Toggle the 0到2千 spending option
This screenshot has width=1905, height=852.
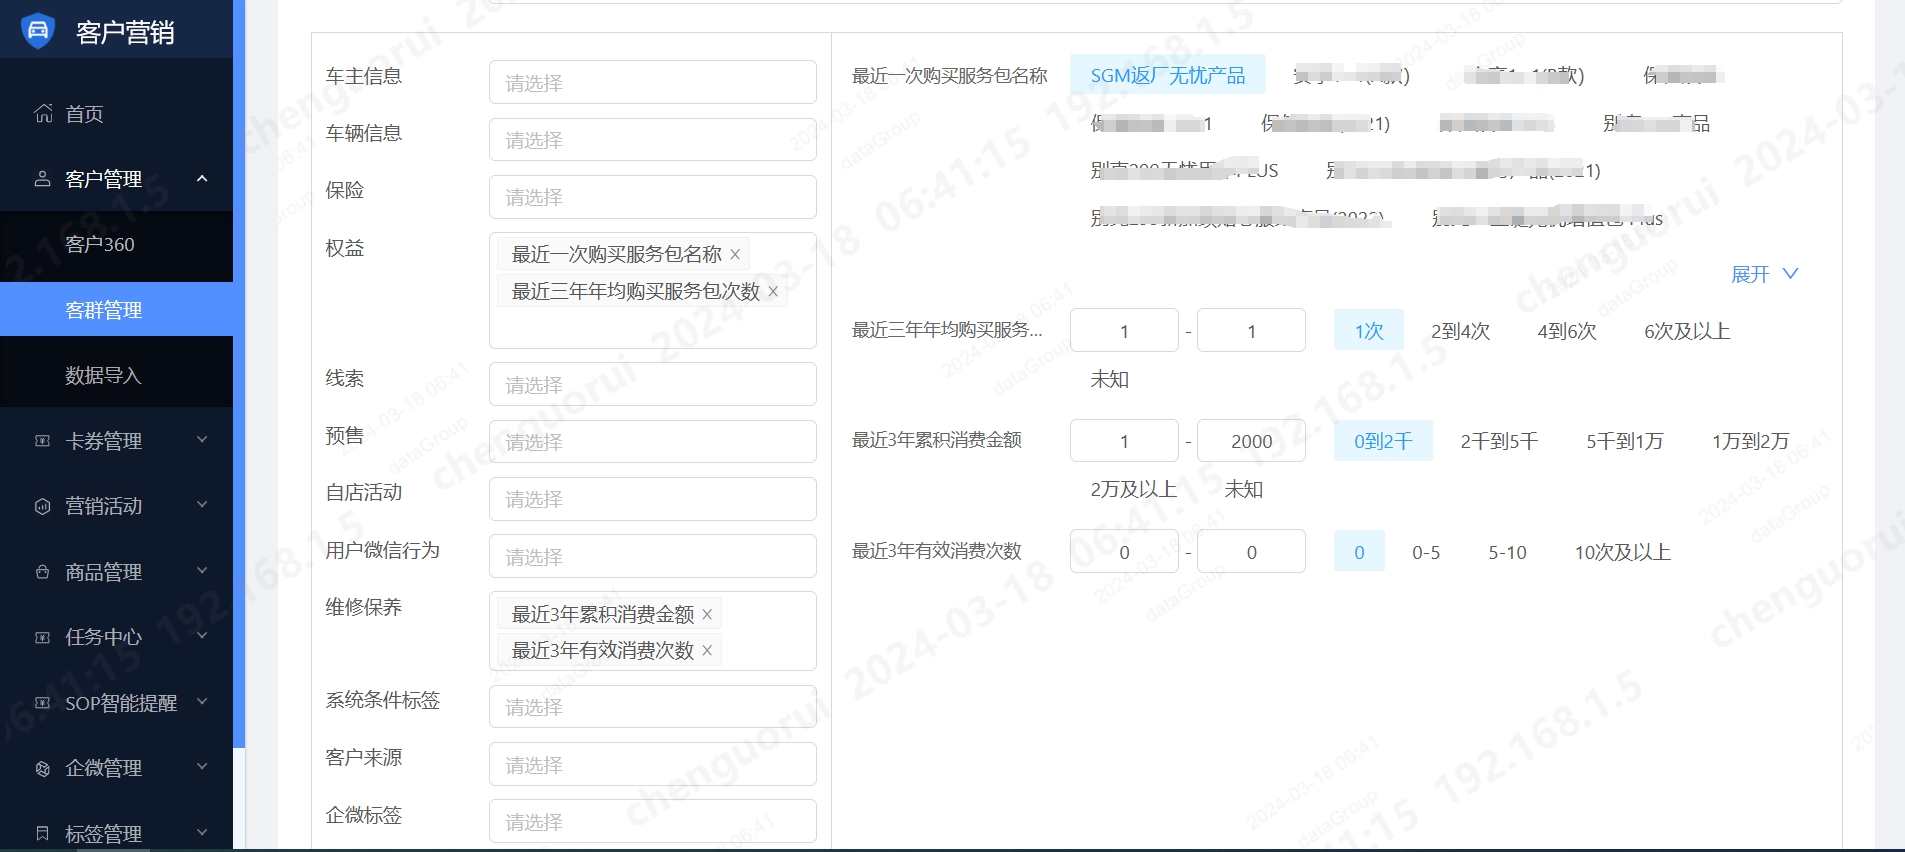point(1383,441)
